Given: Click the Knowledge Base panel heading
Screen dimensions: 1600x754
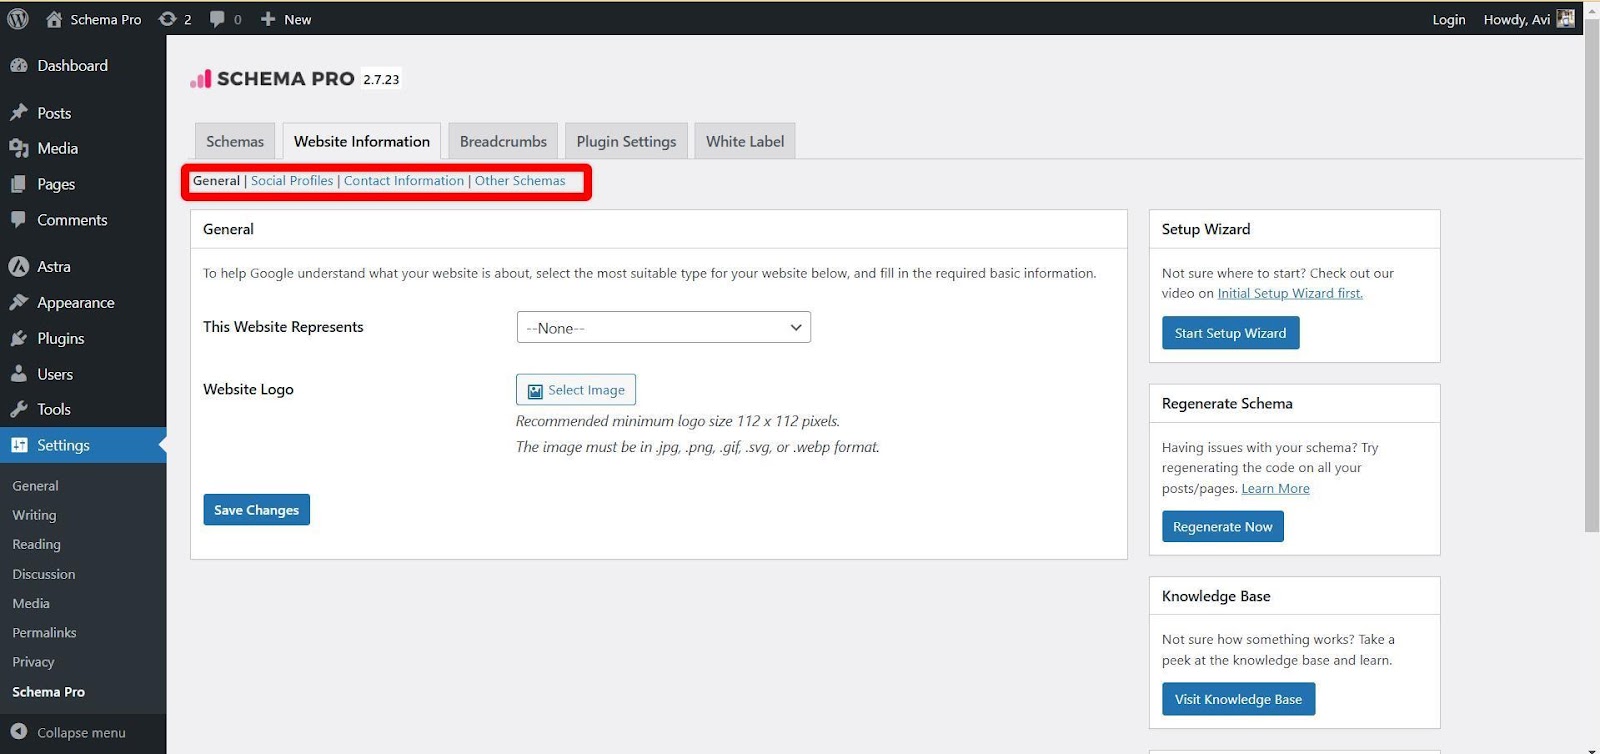Looking at the screenshot, I should (1216, 596).
